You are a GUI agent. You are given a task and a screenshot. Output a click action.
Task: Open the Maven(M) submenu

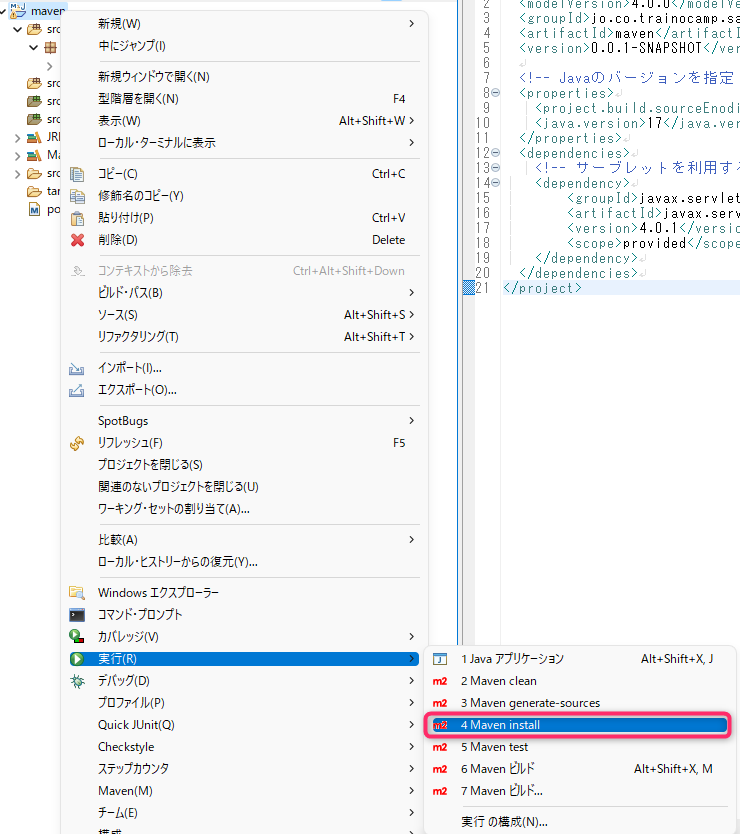pyautogui.click(x=245, y=791)
